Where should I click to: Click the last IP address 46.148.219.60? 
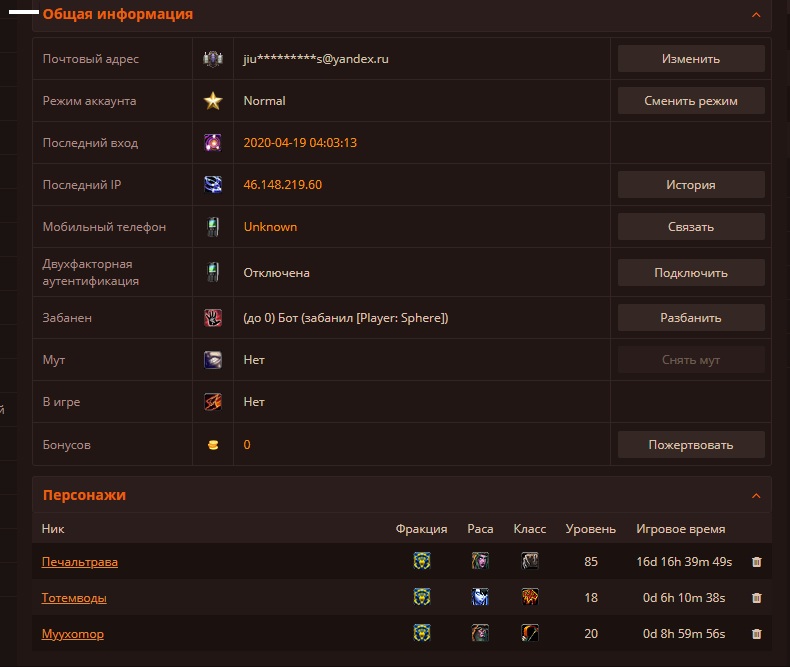pos(283,185)
